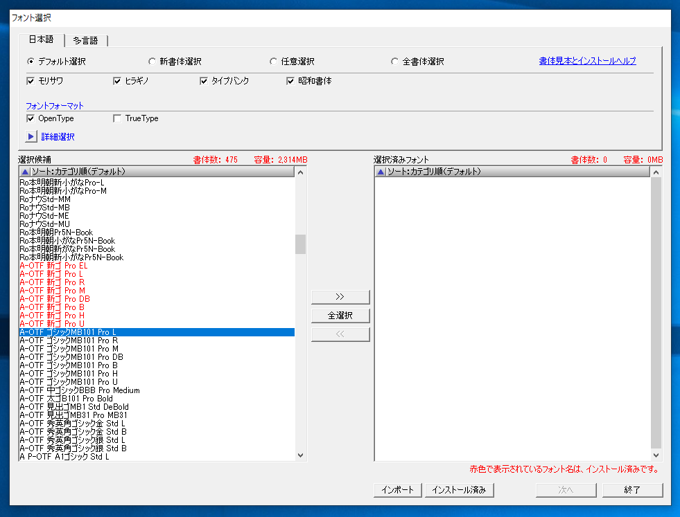Select highlighted A-OTF ゴシックMB101 Pro L row
The width and height of the screenshot is (680, 517).
[157, 332]
